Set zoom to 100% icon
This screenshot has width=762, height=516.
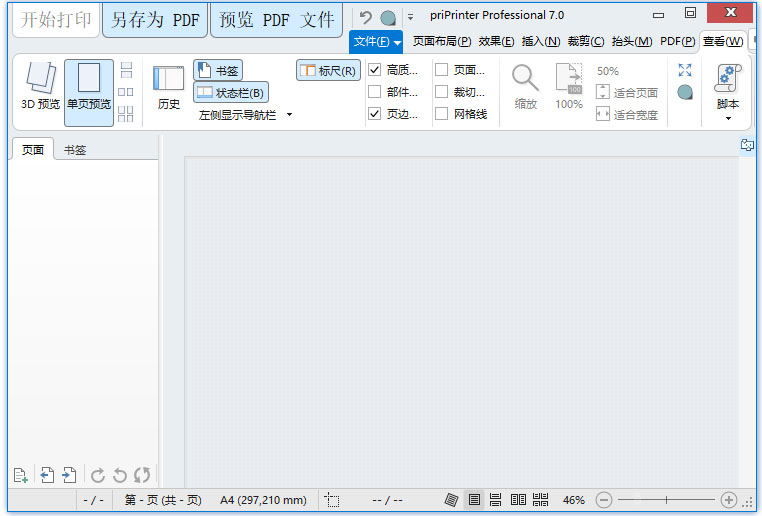click(569, 86)
